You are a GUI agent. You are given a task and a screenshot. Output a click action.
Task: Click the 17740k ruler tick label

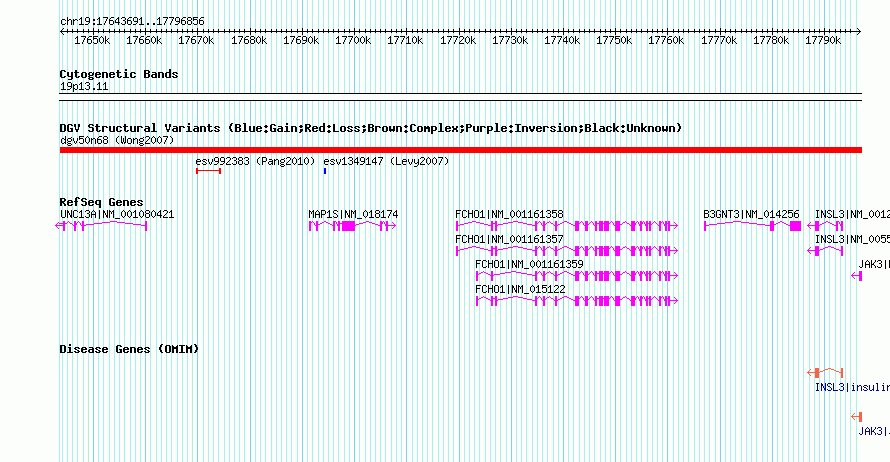click(562, 40)
